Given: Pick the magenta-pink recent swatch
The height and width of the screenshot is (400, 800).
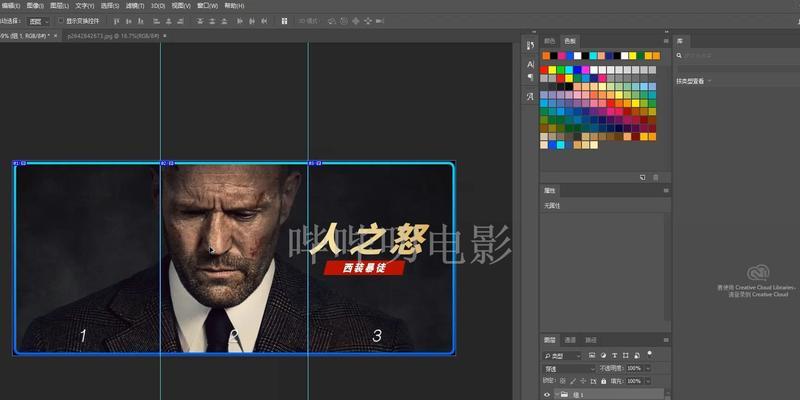Looking at the screenshot, I should pyautogui.click(x=562, y=56).
